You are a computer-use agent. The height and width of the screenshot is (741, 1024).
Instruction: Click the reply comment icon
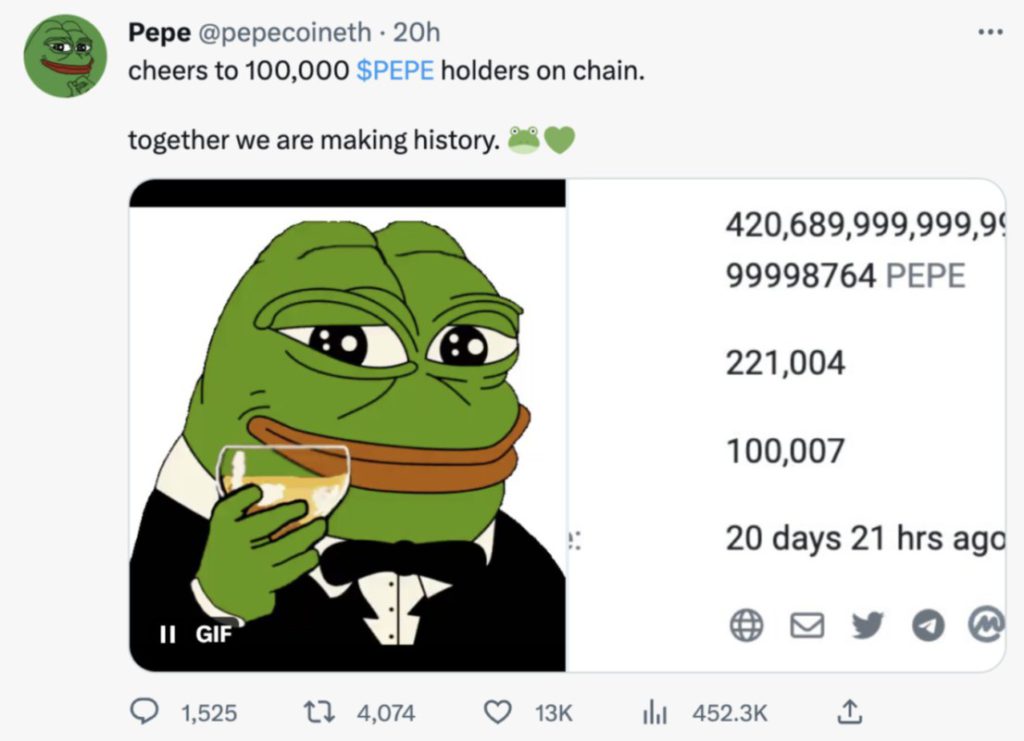click(146, 712)
